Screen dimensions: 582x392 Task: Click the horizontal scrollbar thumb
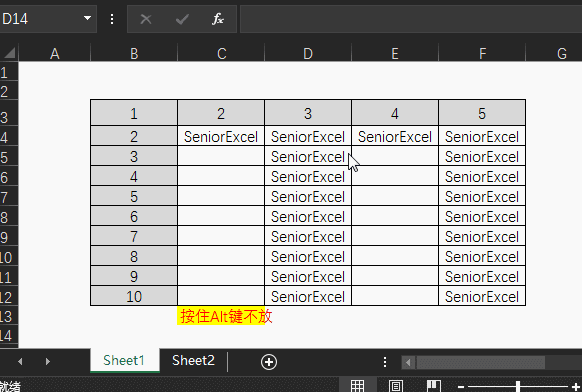point(481,362)
